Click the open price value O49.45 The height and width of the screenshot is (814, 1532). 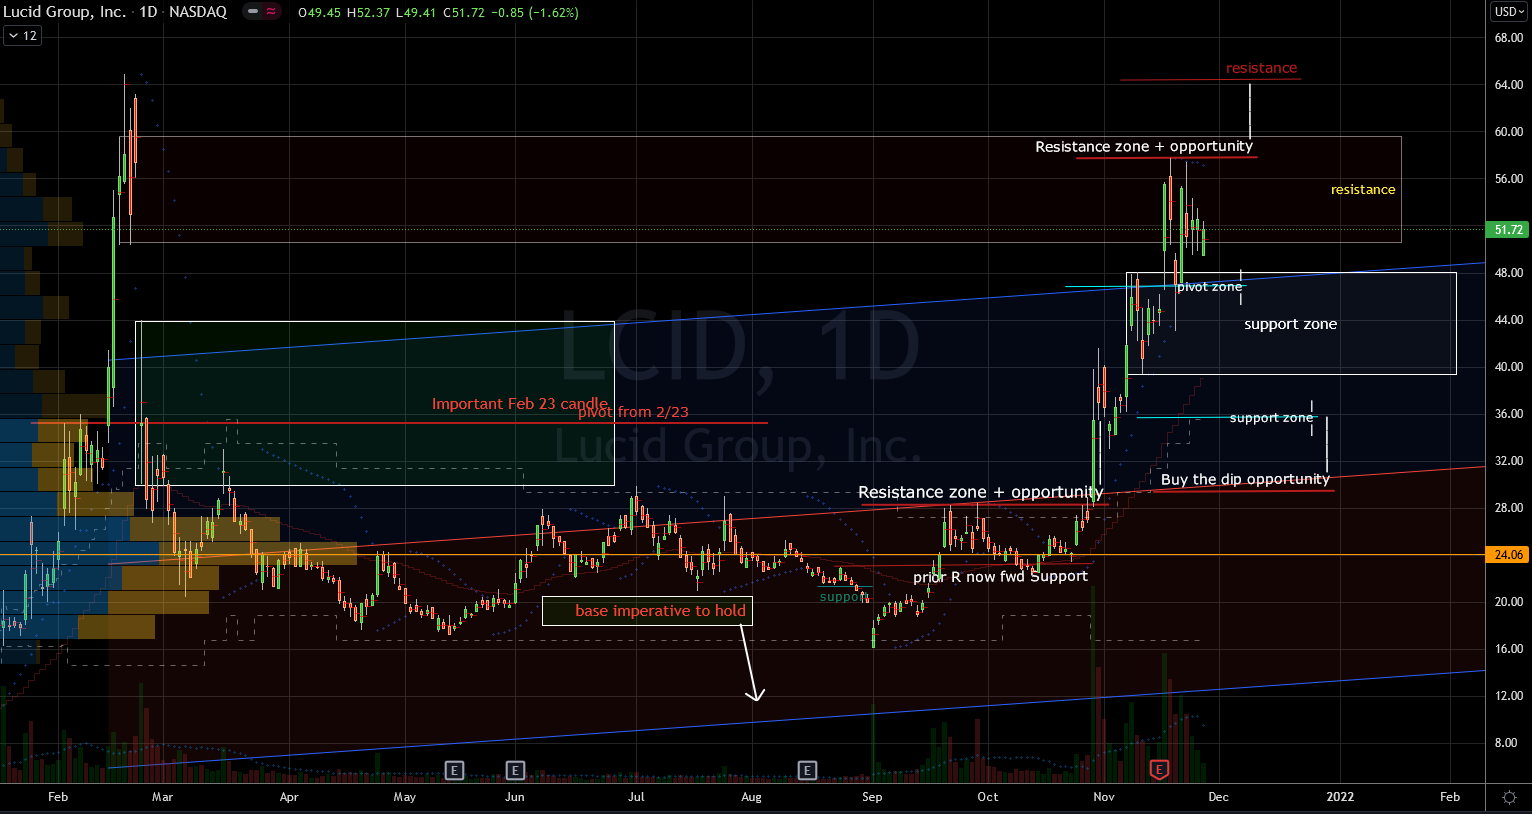(320, 13)
